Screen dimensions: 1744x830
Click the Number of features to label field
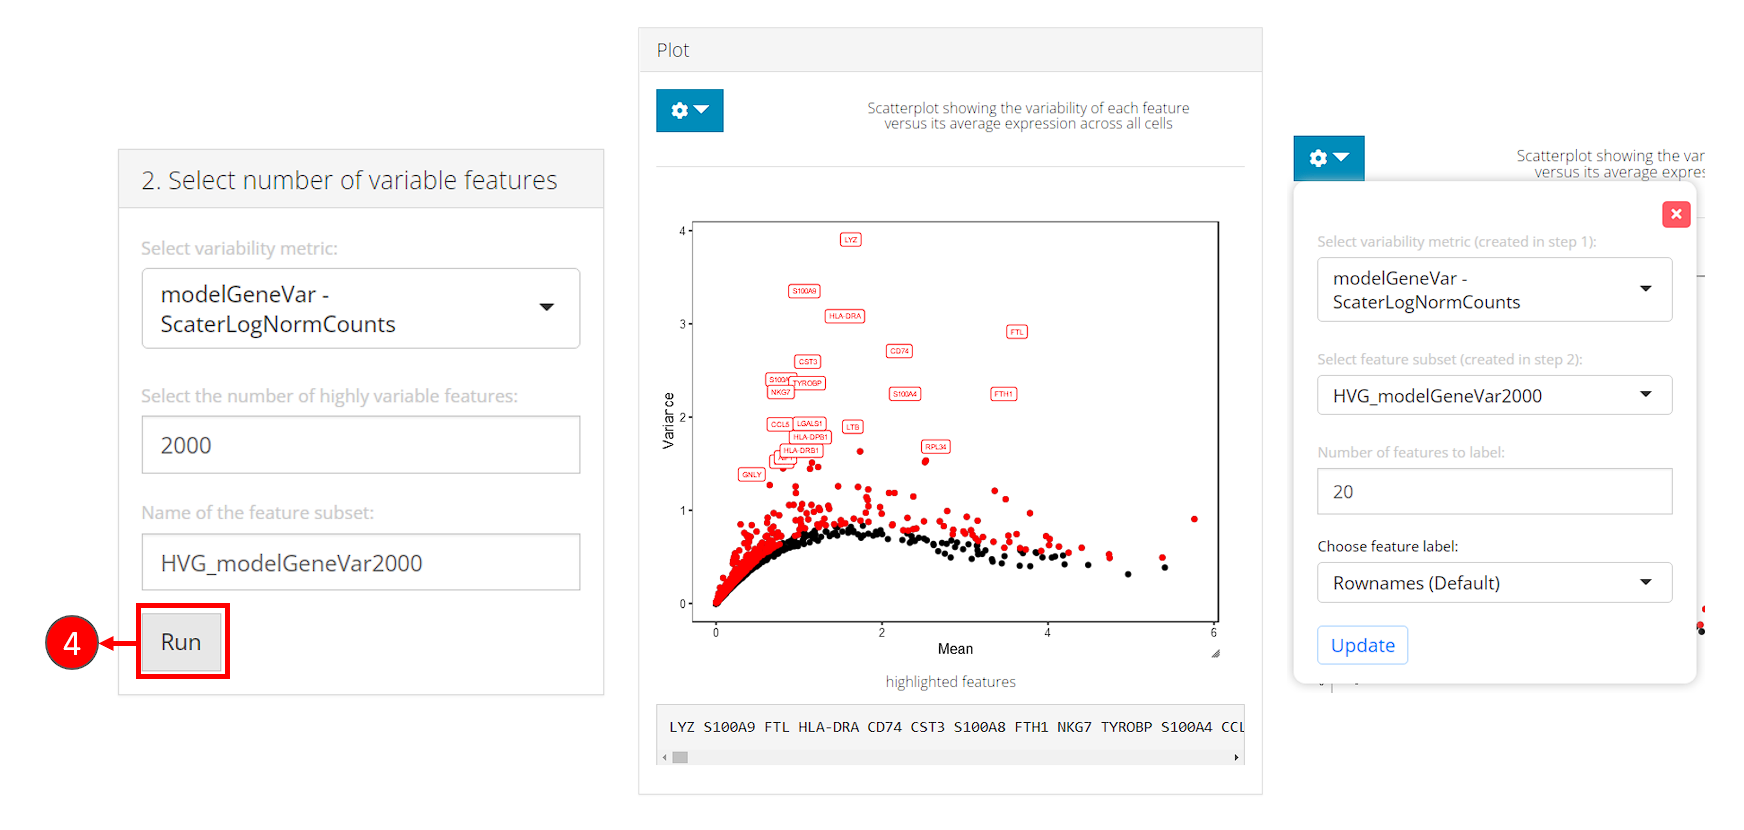[x=1494, y=492]
